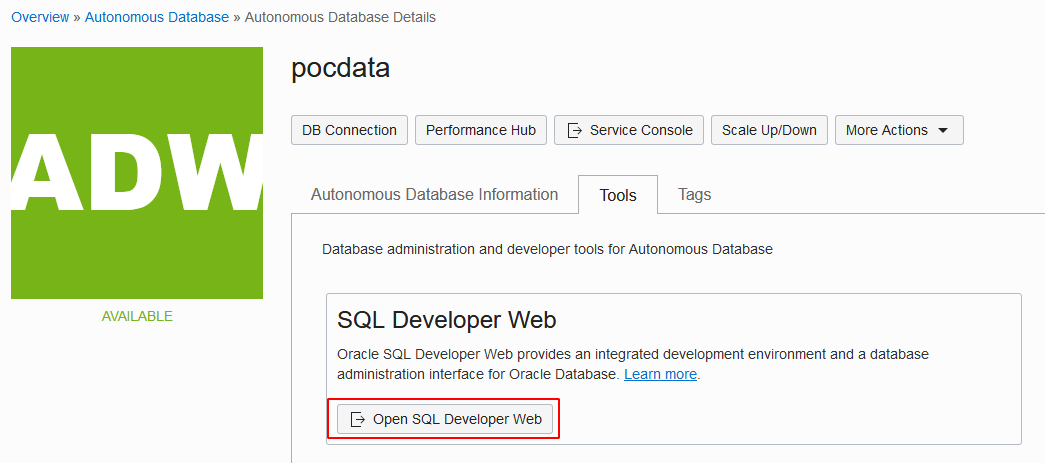This screenshot has height=463, width=1045.
Task: Click Autonomous Database Details breadcrumb text
Action: click(x=340, y=17)
